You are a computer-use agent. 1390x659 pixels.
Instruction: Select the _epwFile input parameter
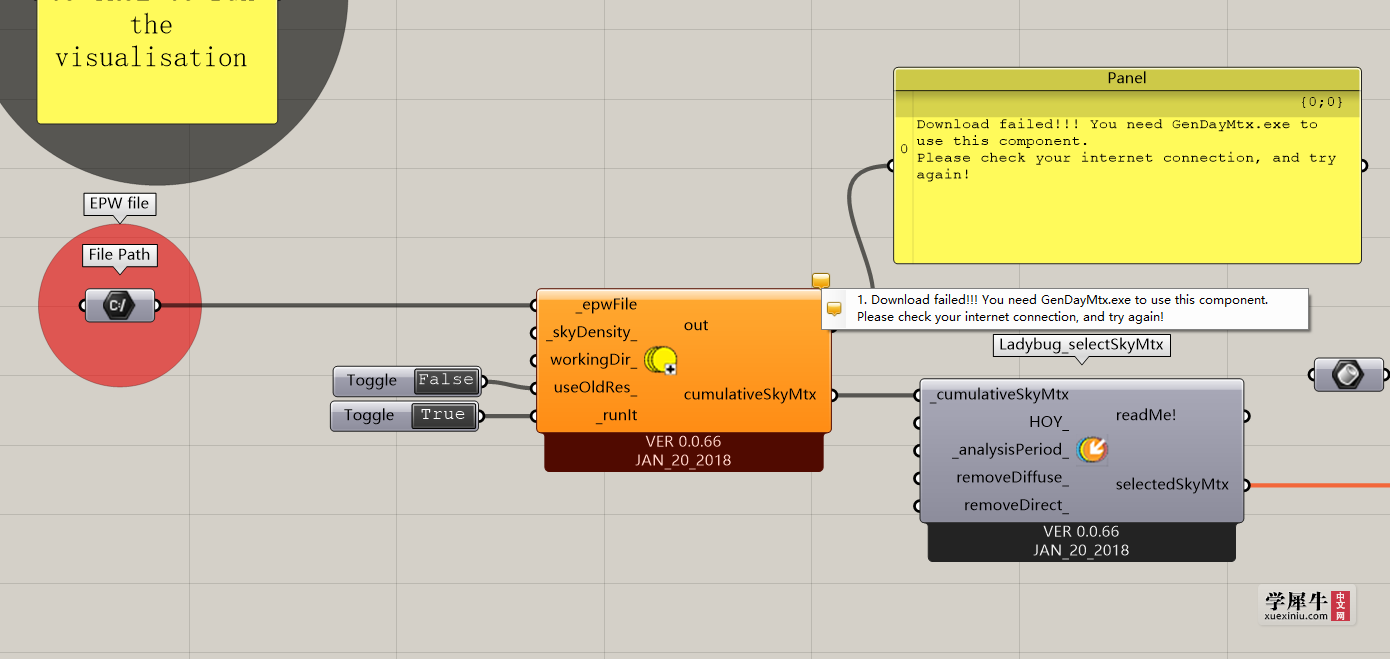point(606,304)
